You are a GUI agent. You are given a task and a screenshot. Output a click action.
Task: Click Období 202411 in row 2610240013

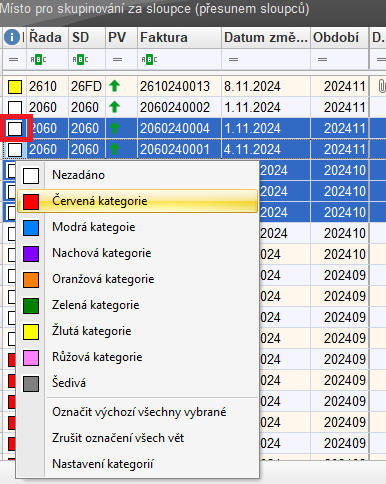340,86
